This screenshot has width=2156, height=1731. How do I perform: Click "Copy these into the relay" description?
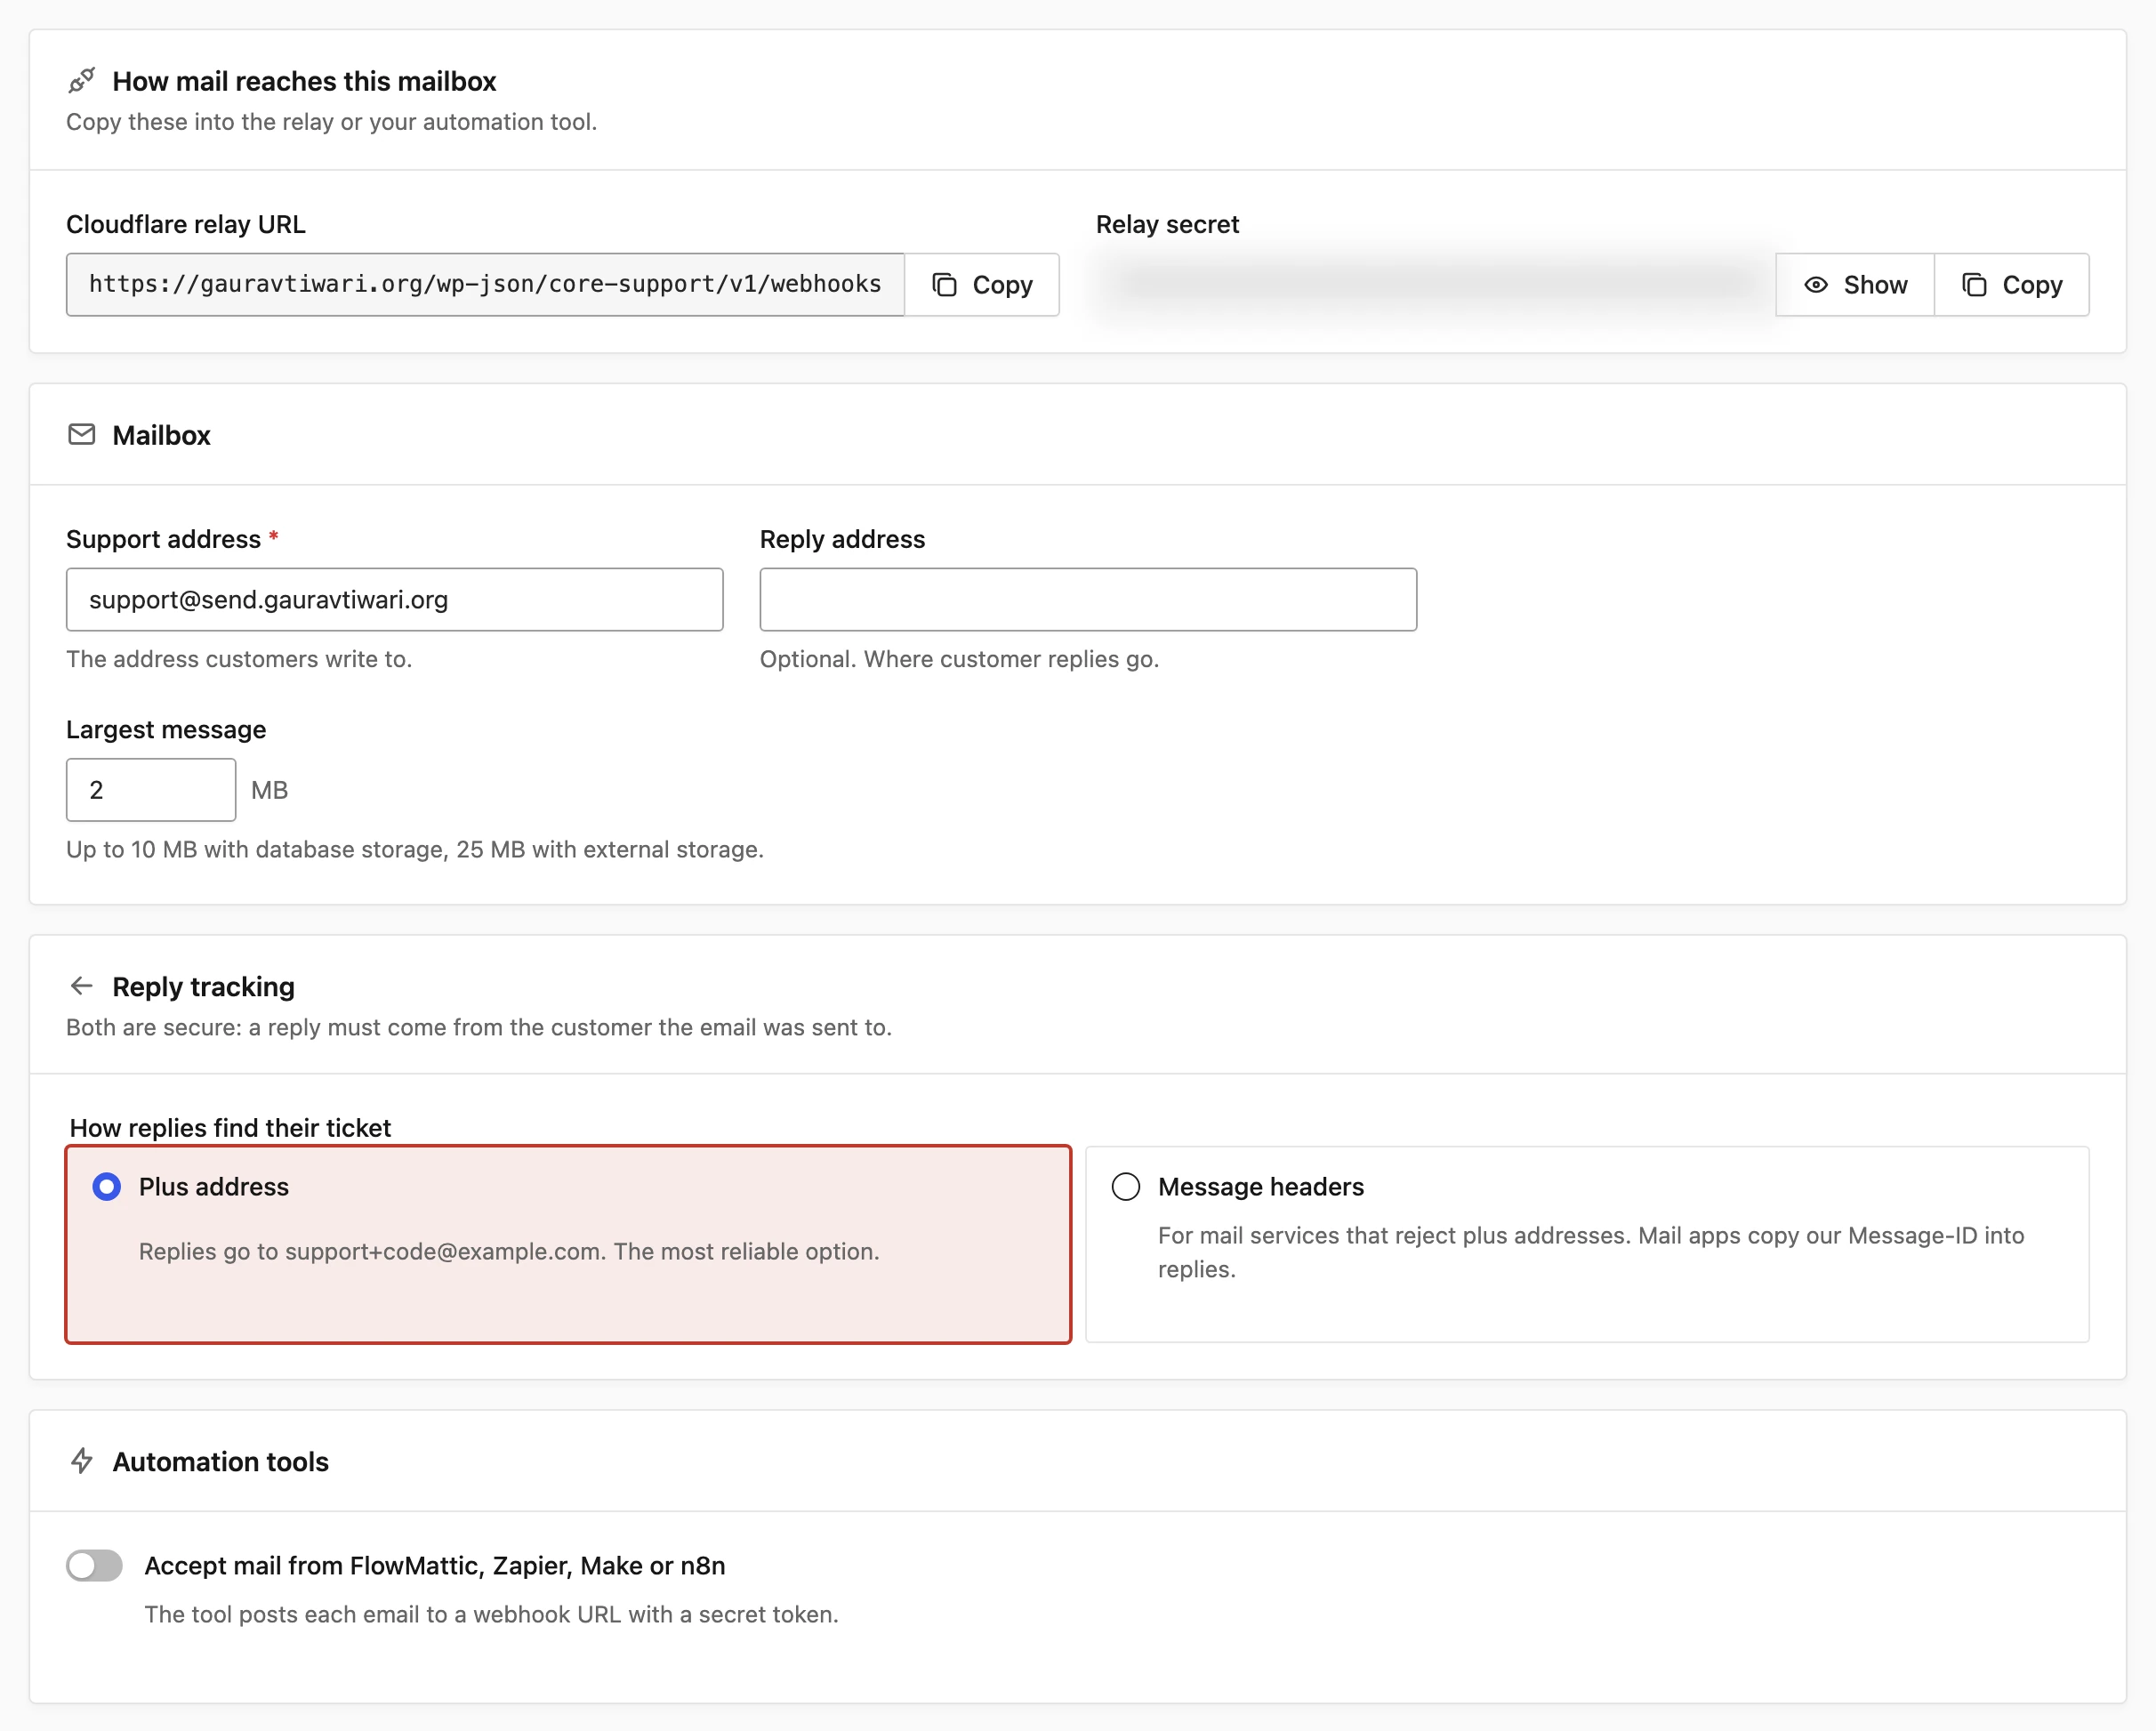pyautogui.click(x=331, y=122)
